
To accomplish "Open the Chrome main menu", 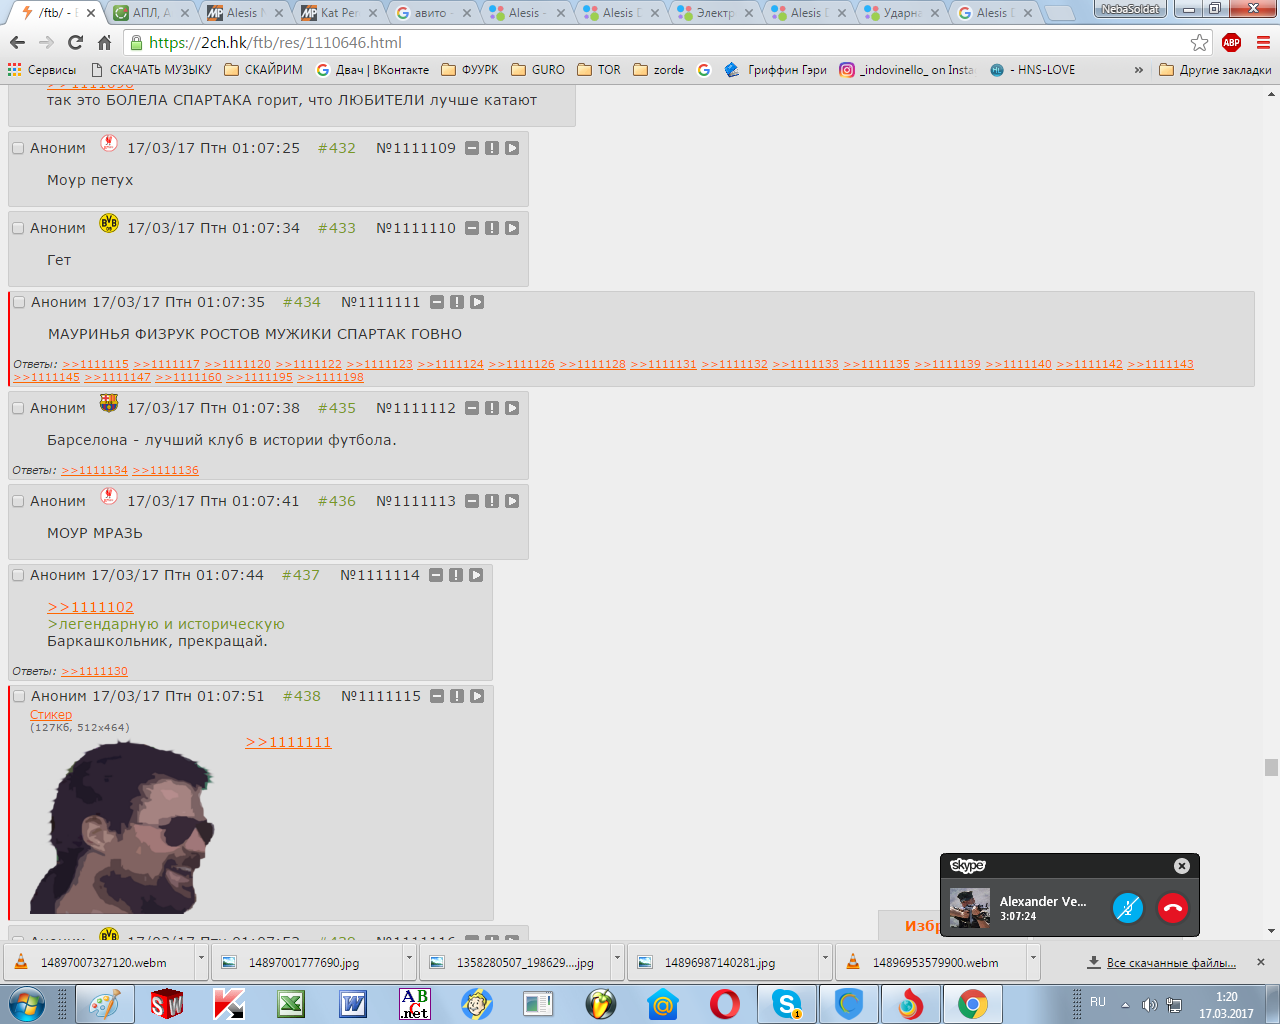I will point(1263,43).
